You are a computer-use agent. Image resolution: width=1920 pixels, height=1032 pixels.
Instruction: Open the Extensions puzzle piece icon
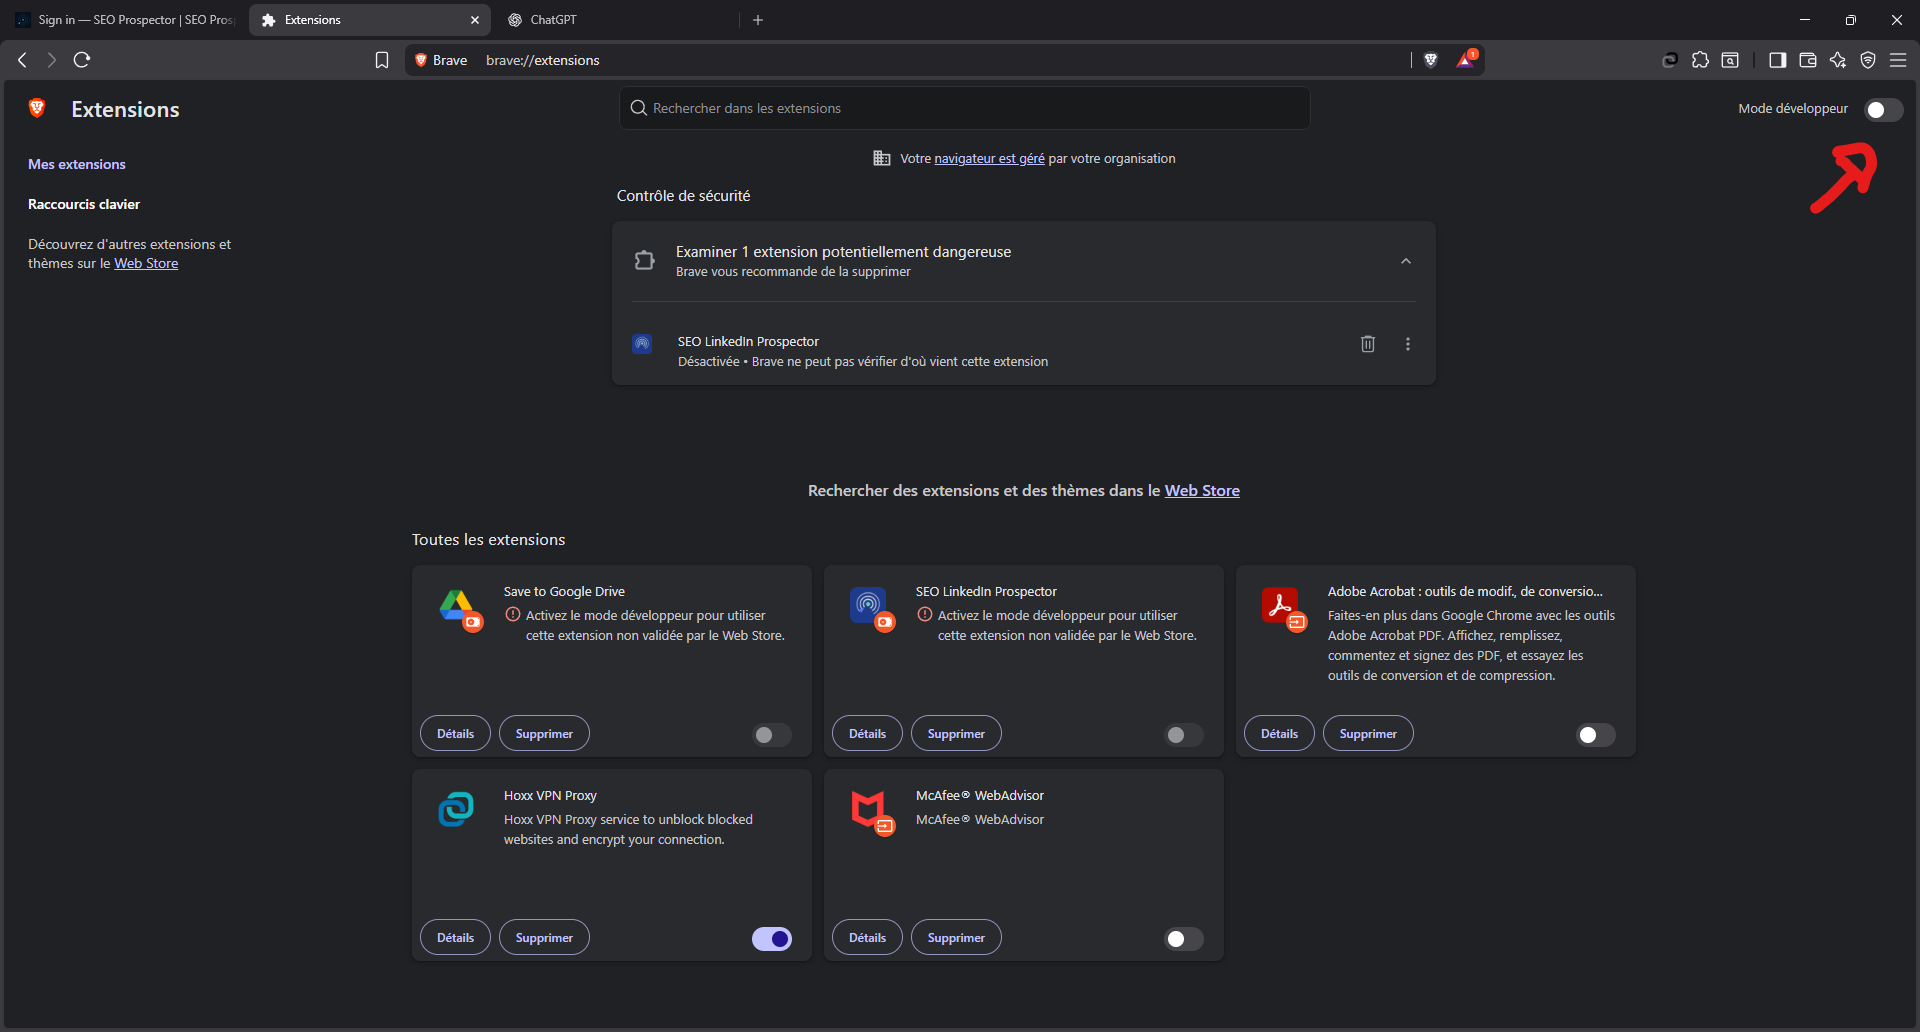click(1700, 60)
